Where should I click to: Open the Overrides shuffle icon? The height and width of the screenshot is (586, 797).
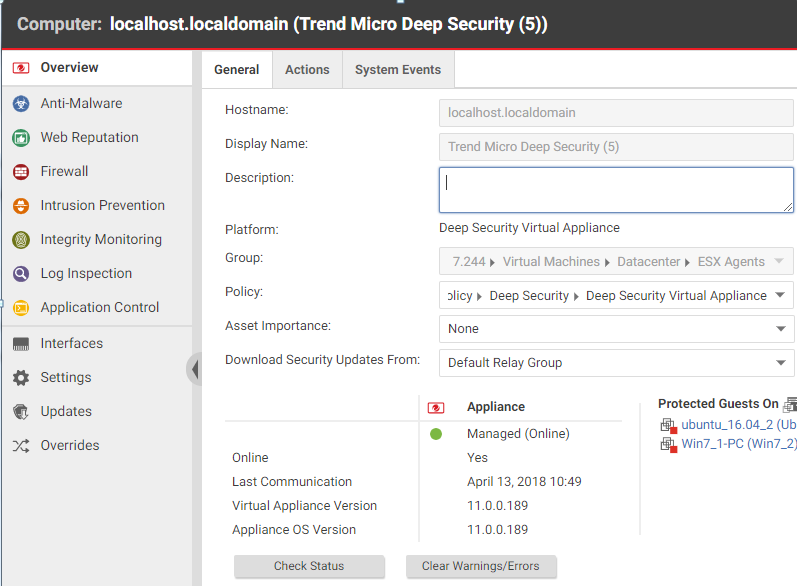20,446
